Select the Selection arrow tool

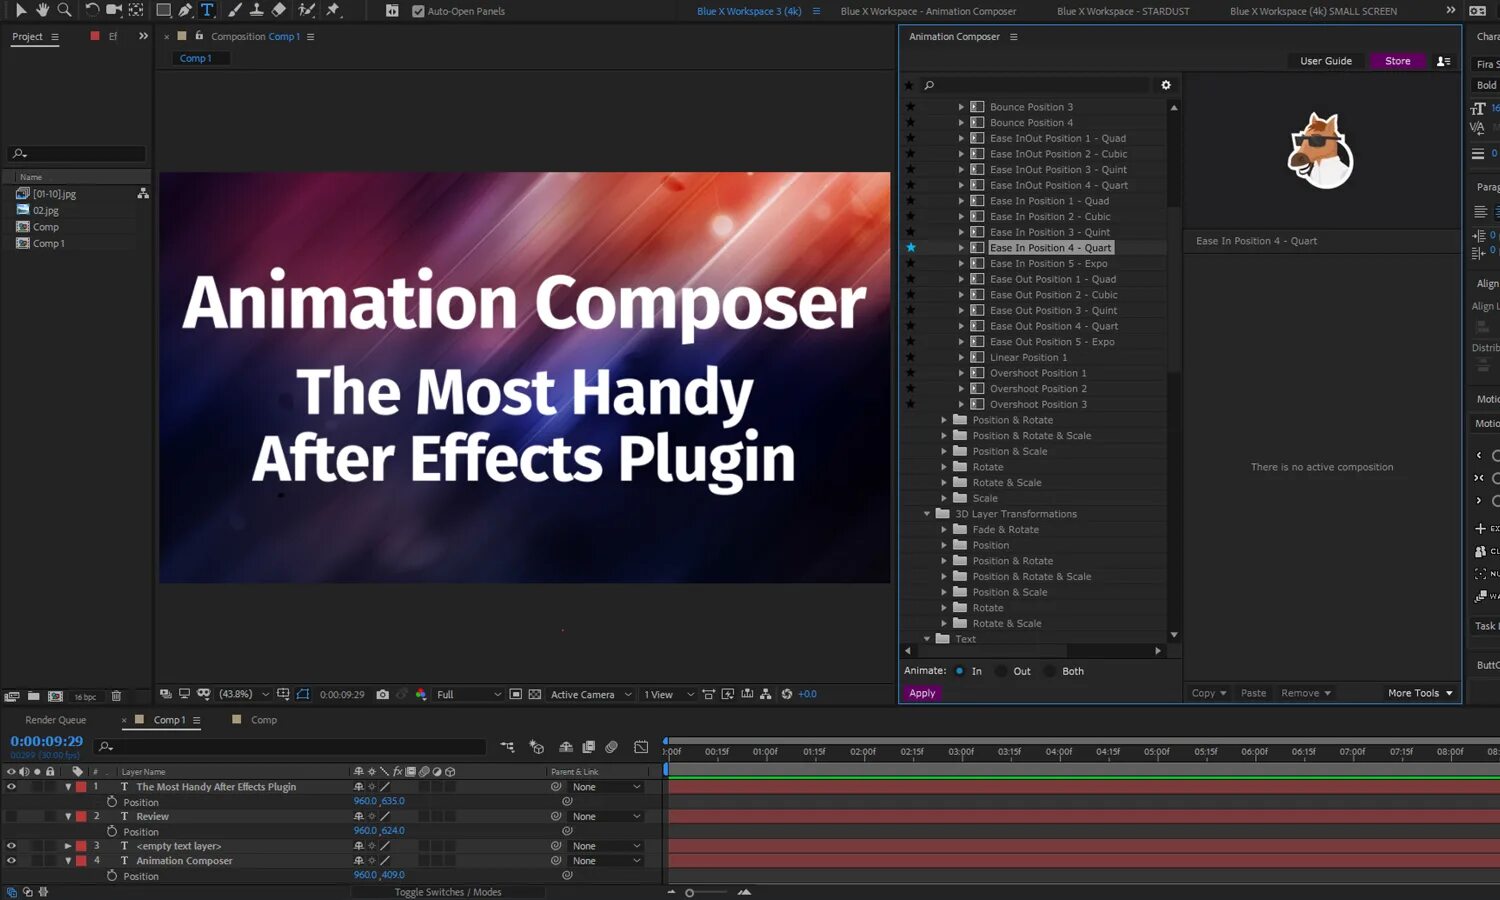click(20, 10)
